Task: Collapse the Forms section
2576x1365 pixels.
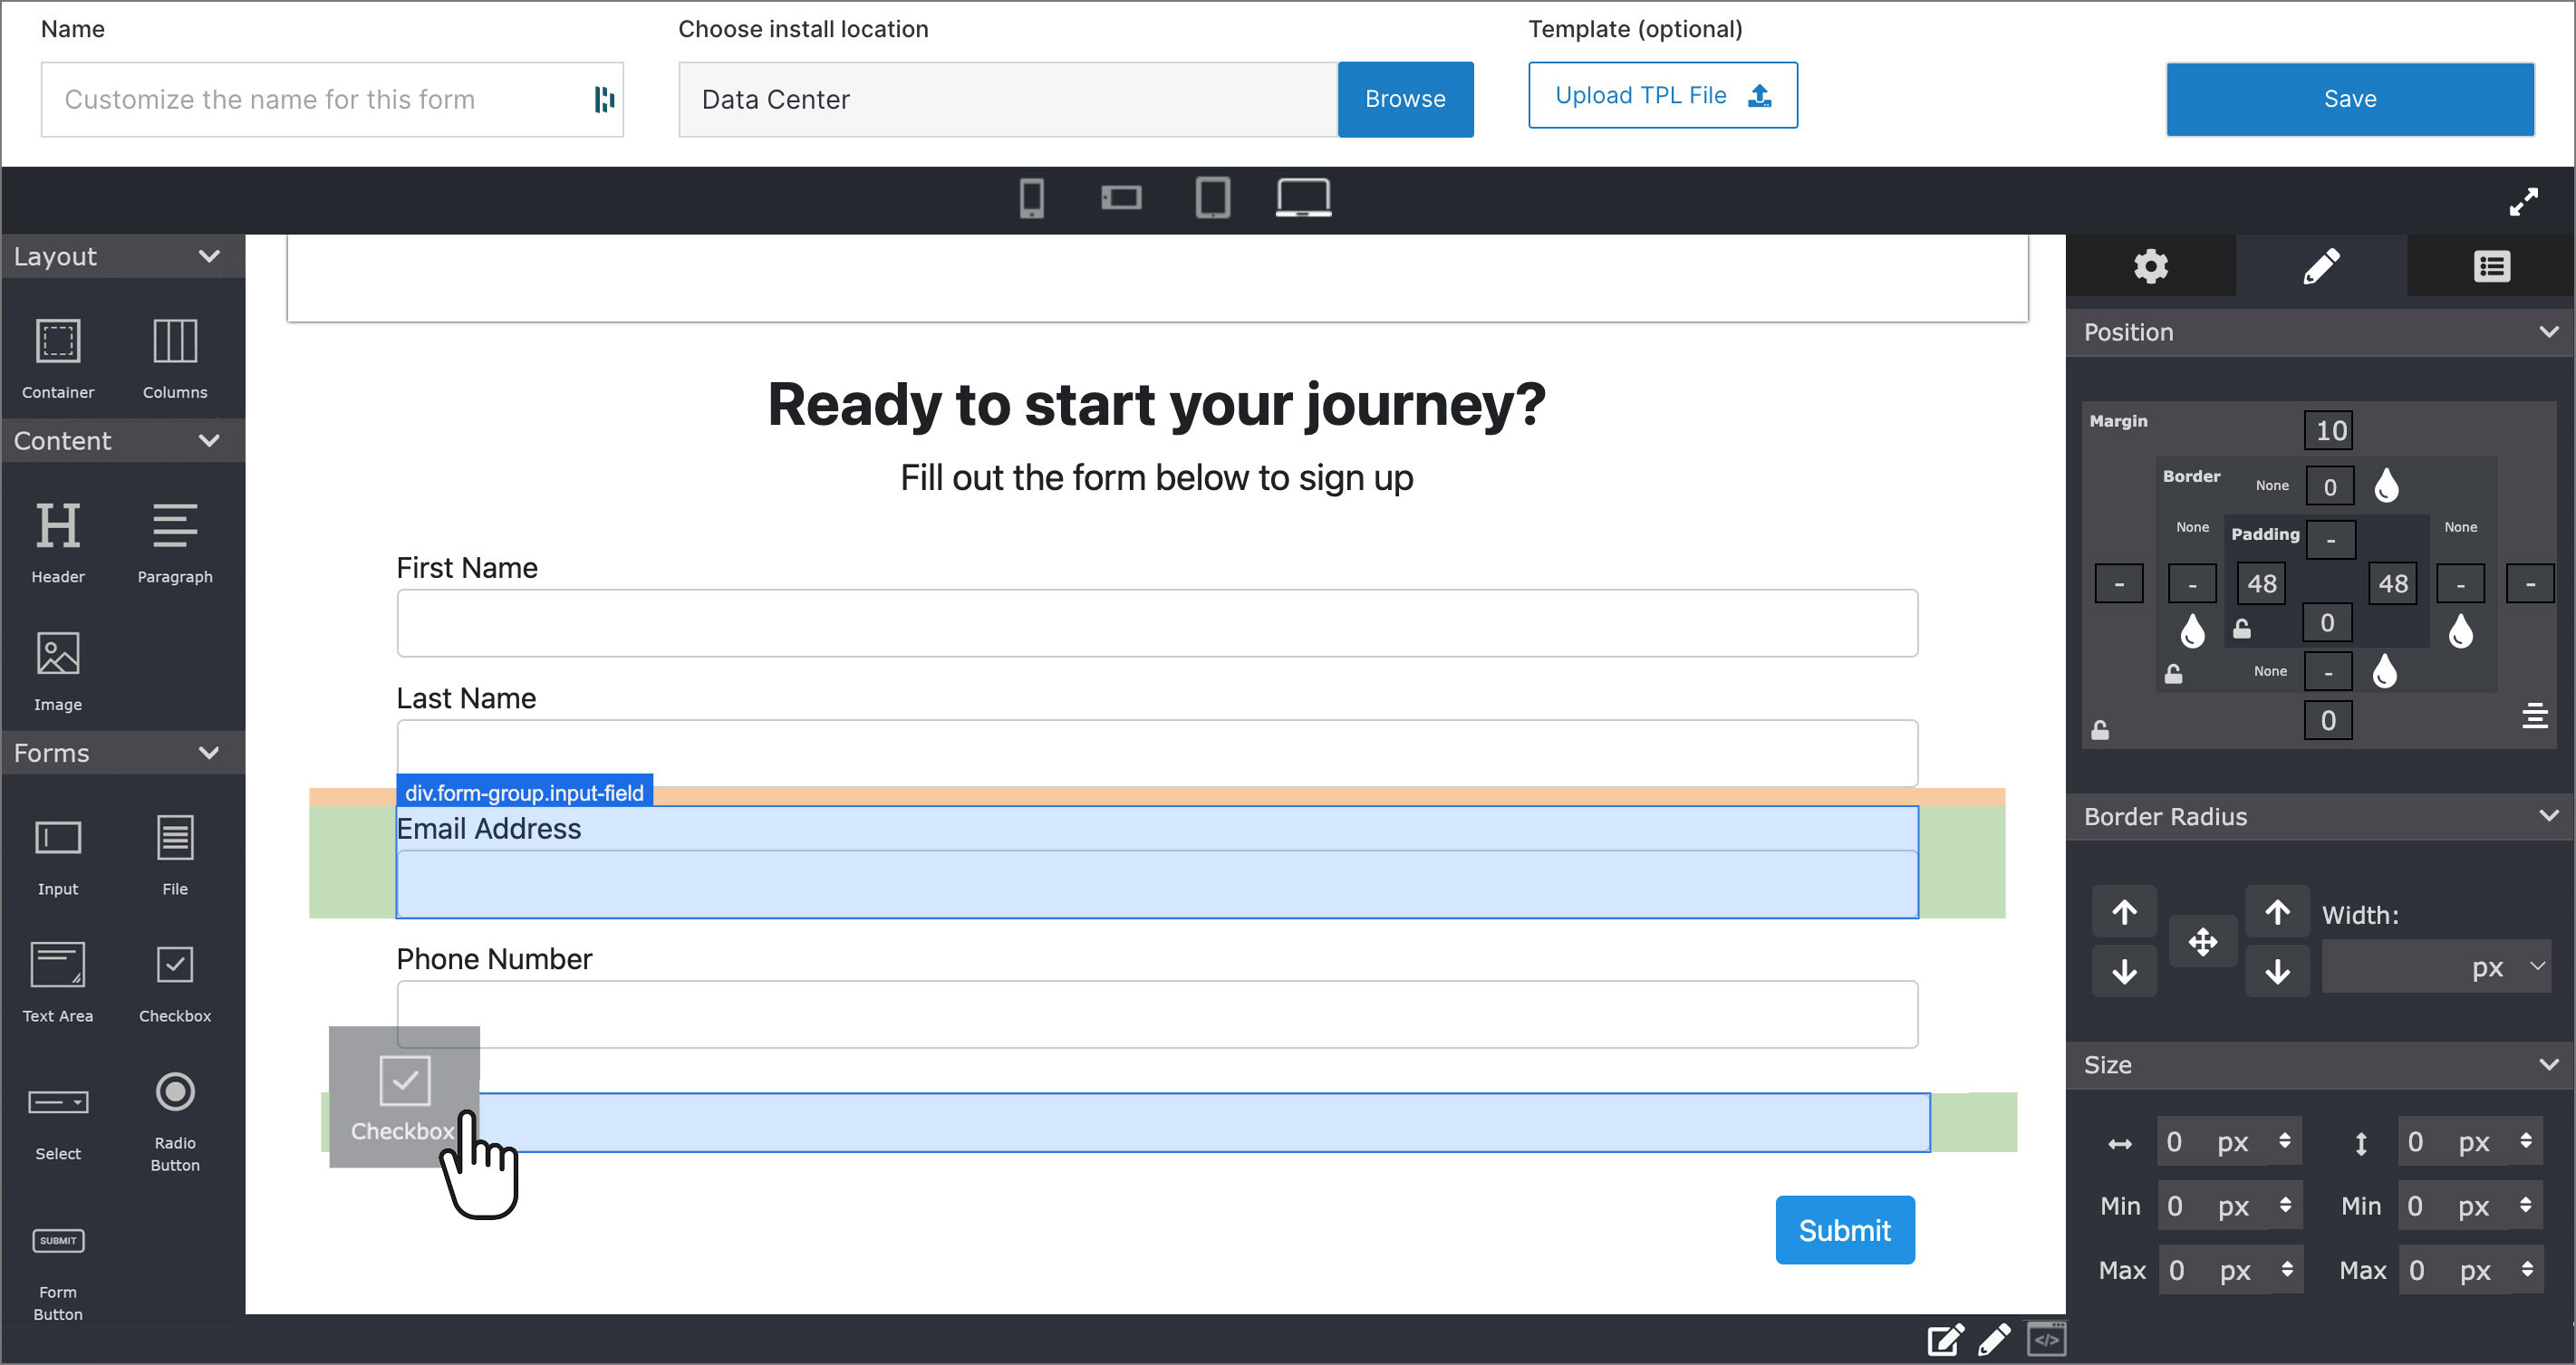Action: (x=209, y=752)
